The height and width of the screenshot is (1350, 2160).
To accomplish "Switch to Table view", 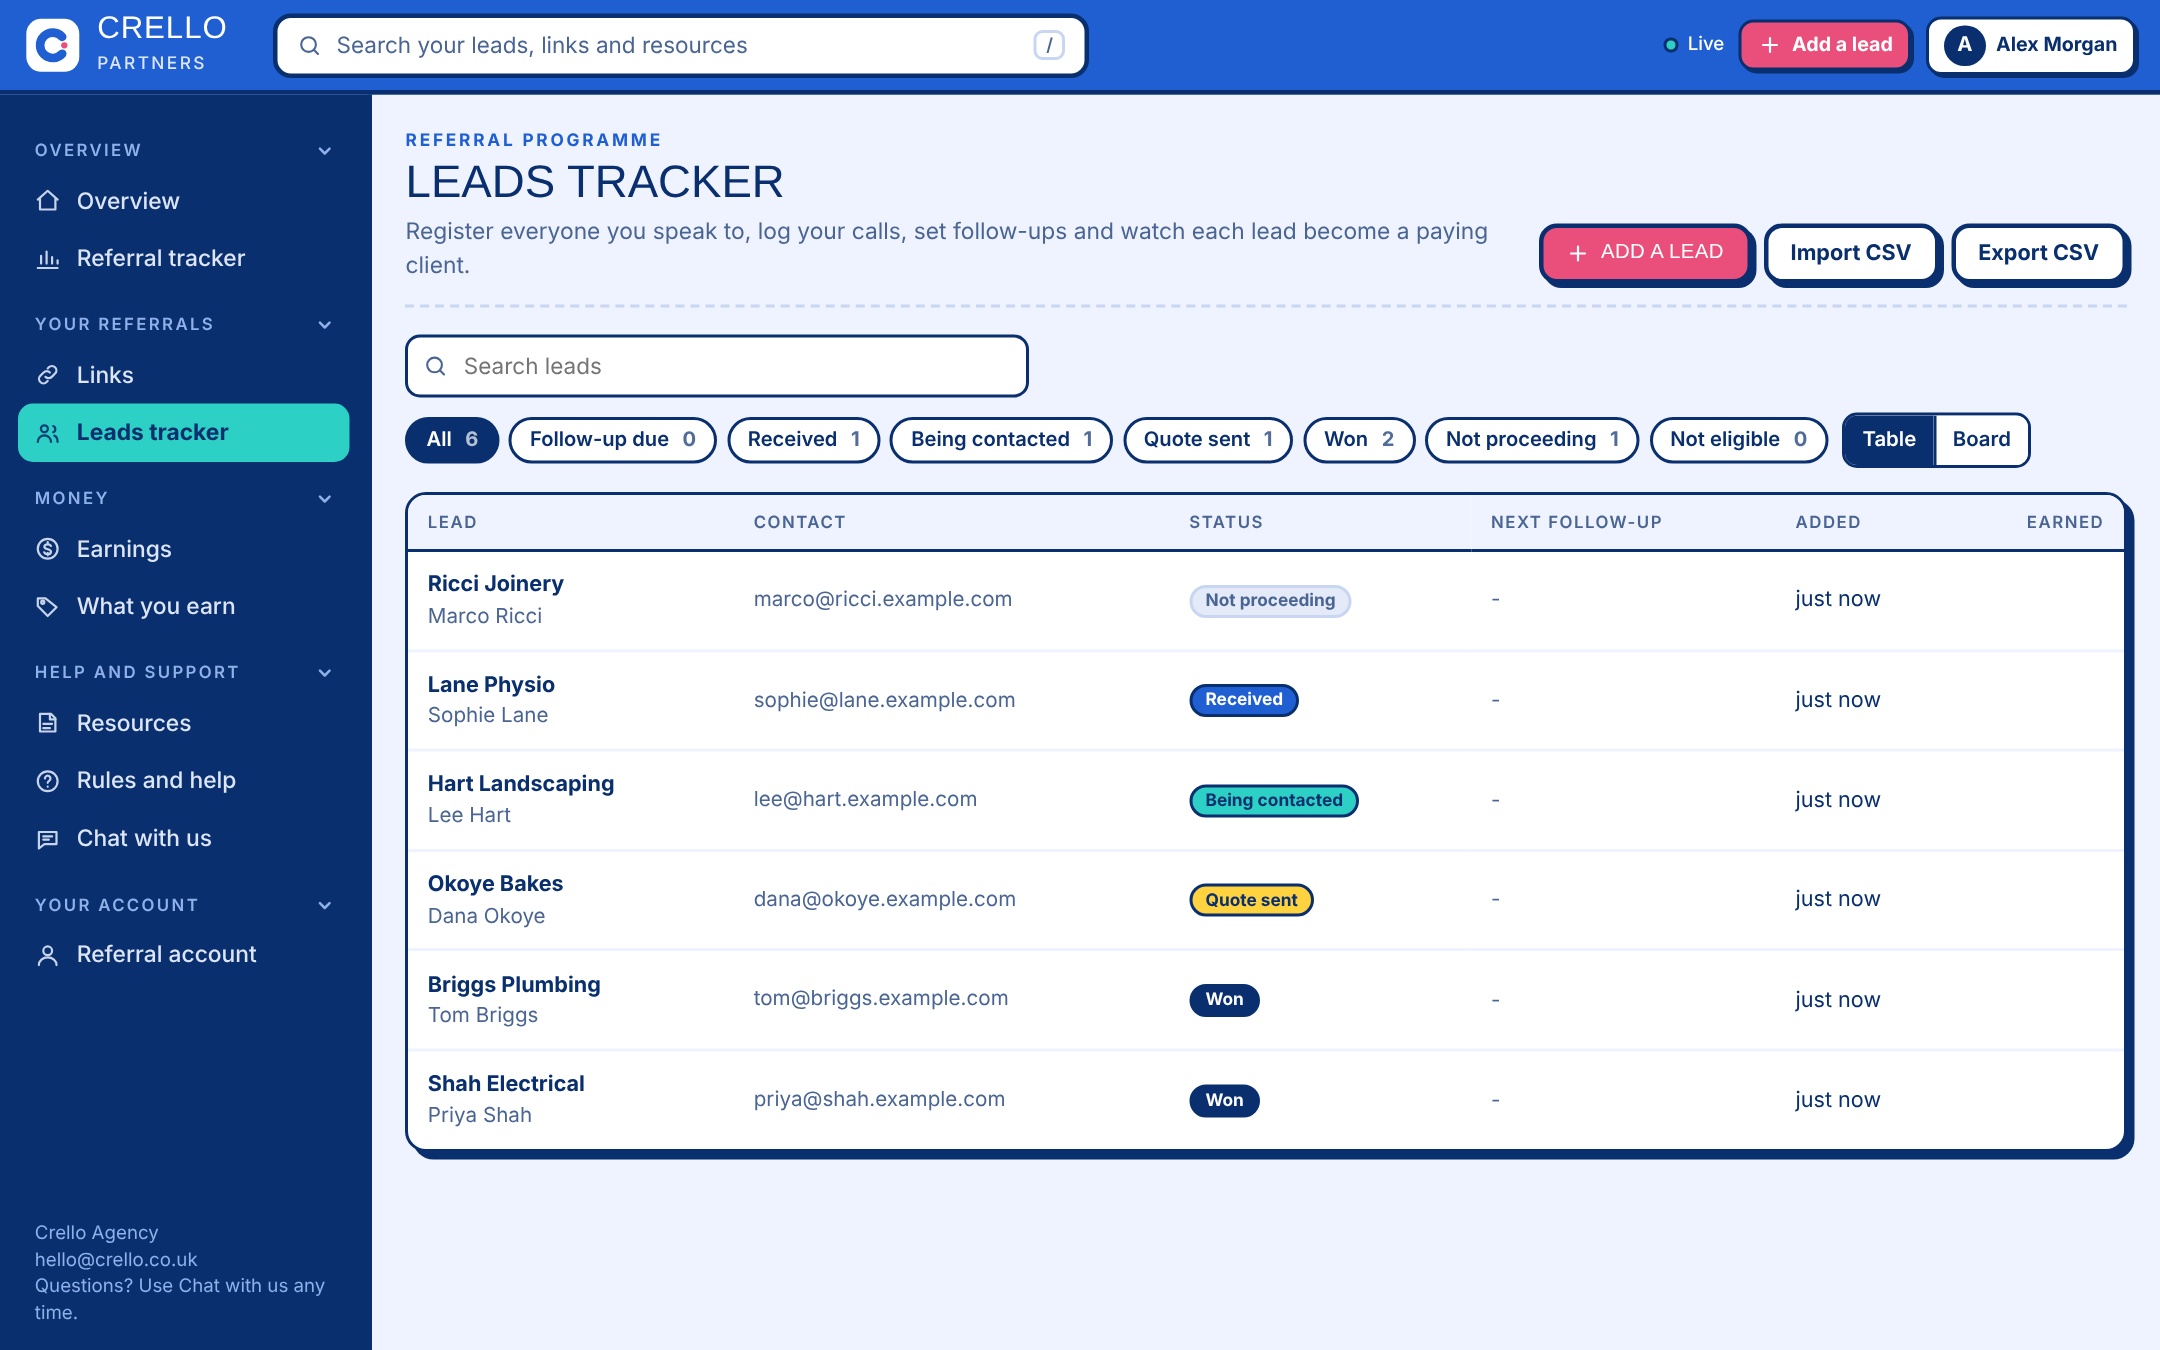I will [x=1889, y=439].
